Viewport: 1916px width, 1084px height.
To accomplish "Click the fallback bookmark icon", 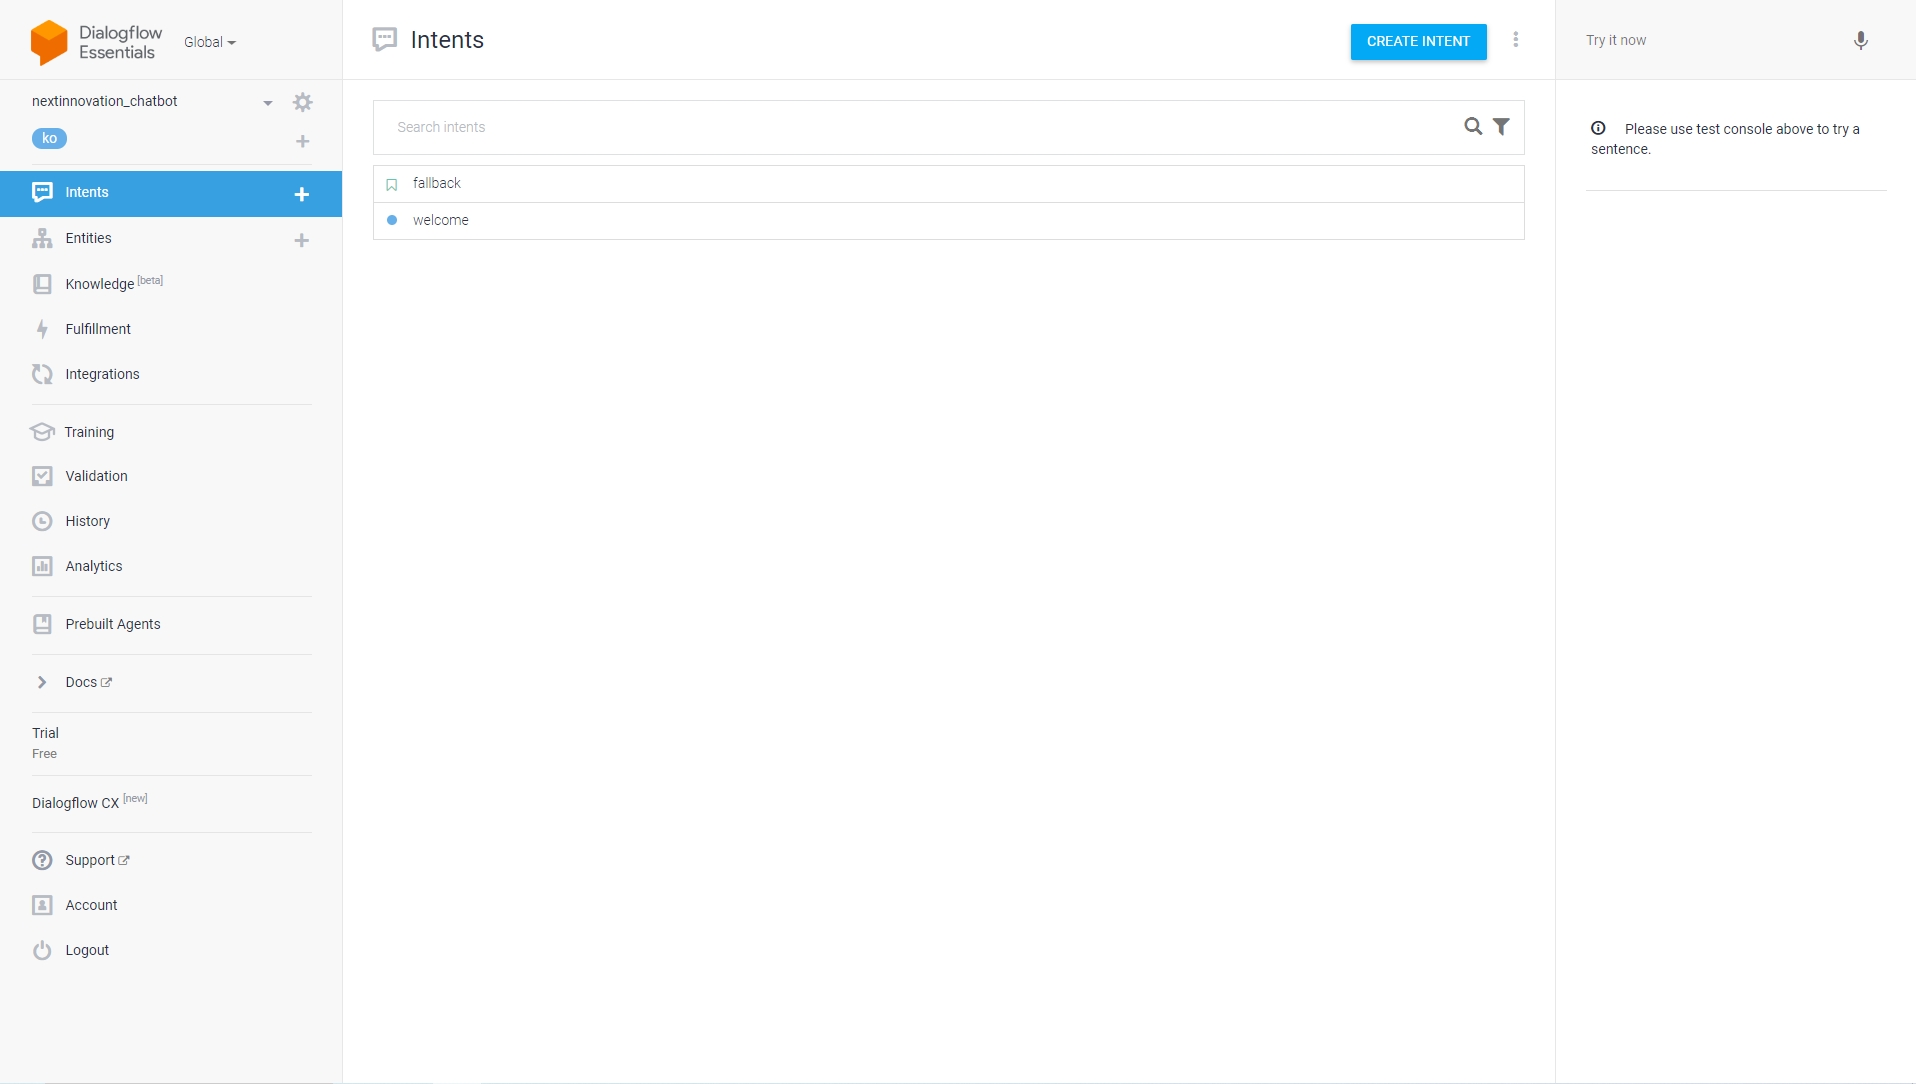I will tap(392, 184).
